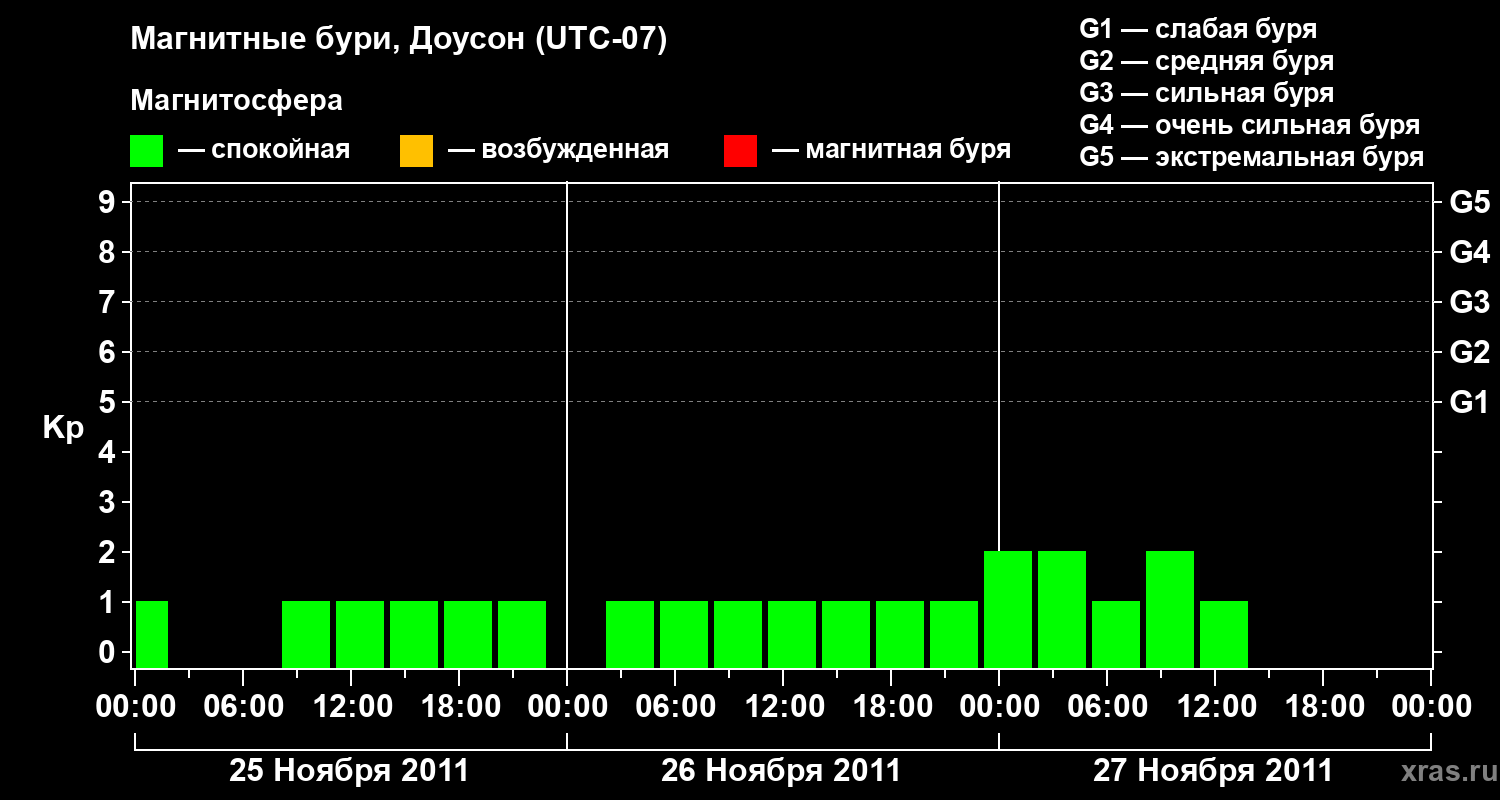Click the red 'магнитная буря' legend swatch

pos(740,151)
